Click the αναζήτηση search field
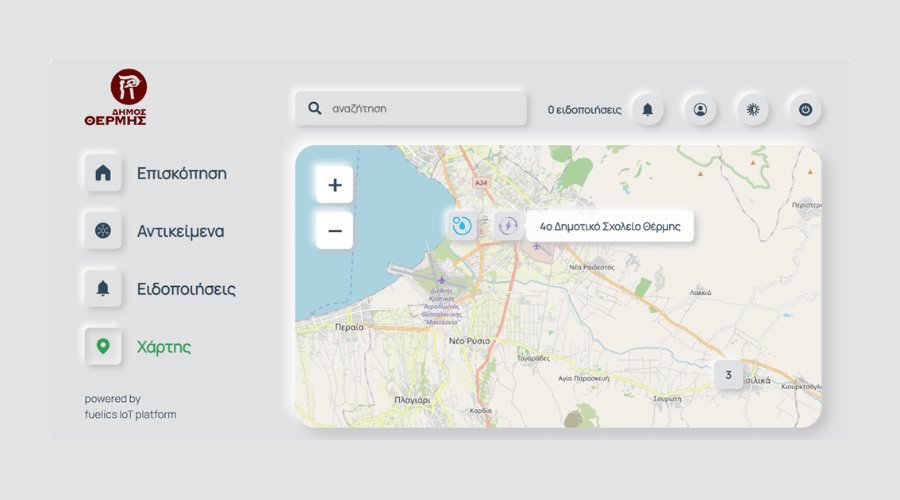Image resolution: width=900 pixels, height=500 pixels. click(x=420, y=109)
